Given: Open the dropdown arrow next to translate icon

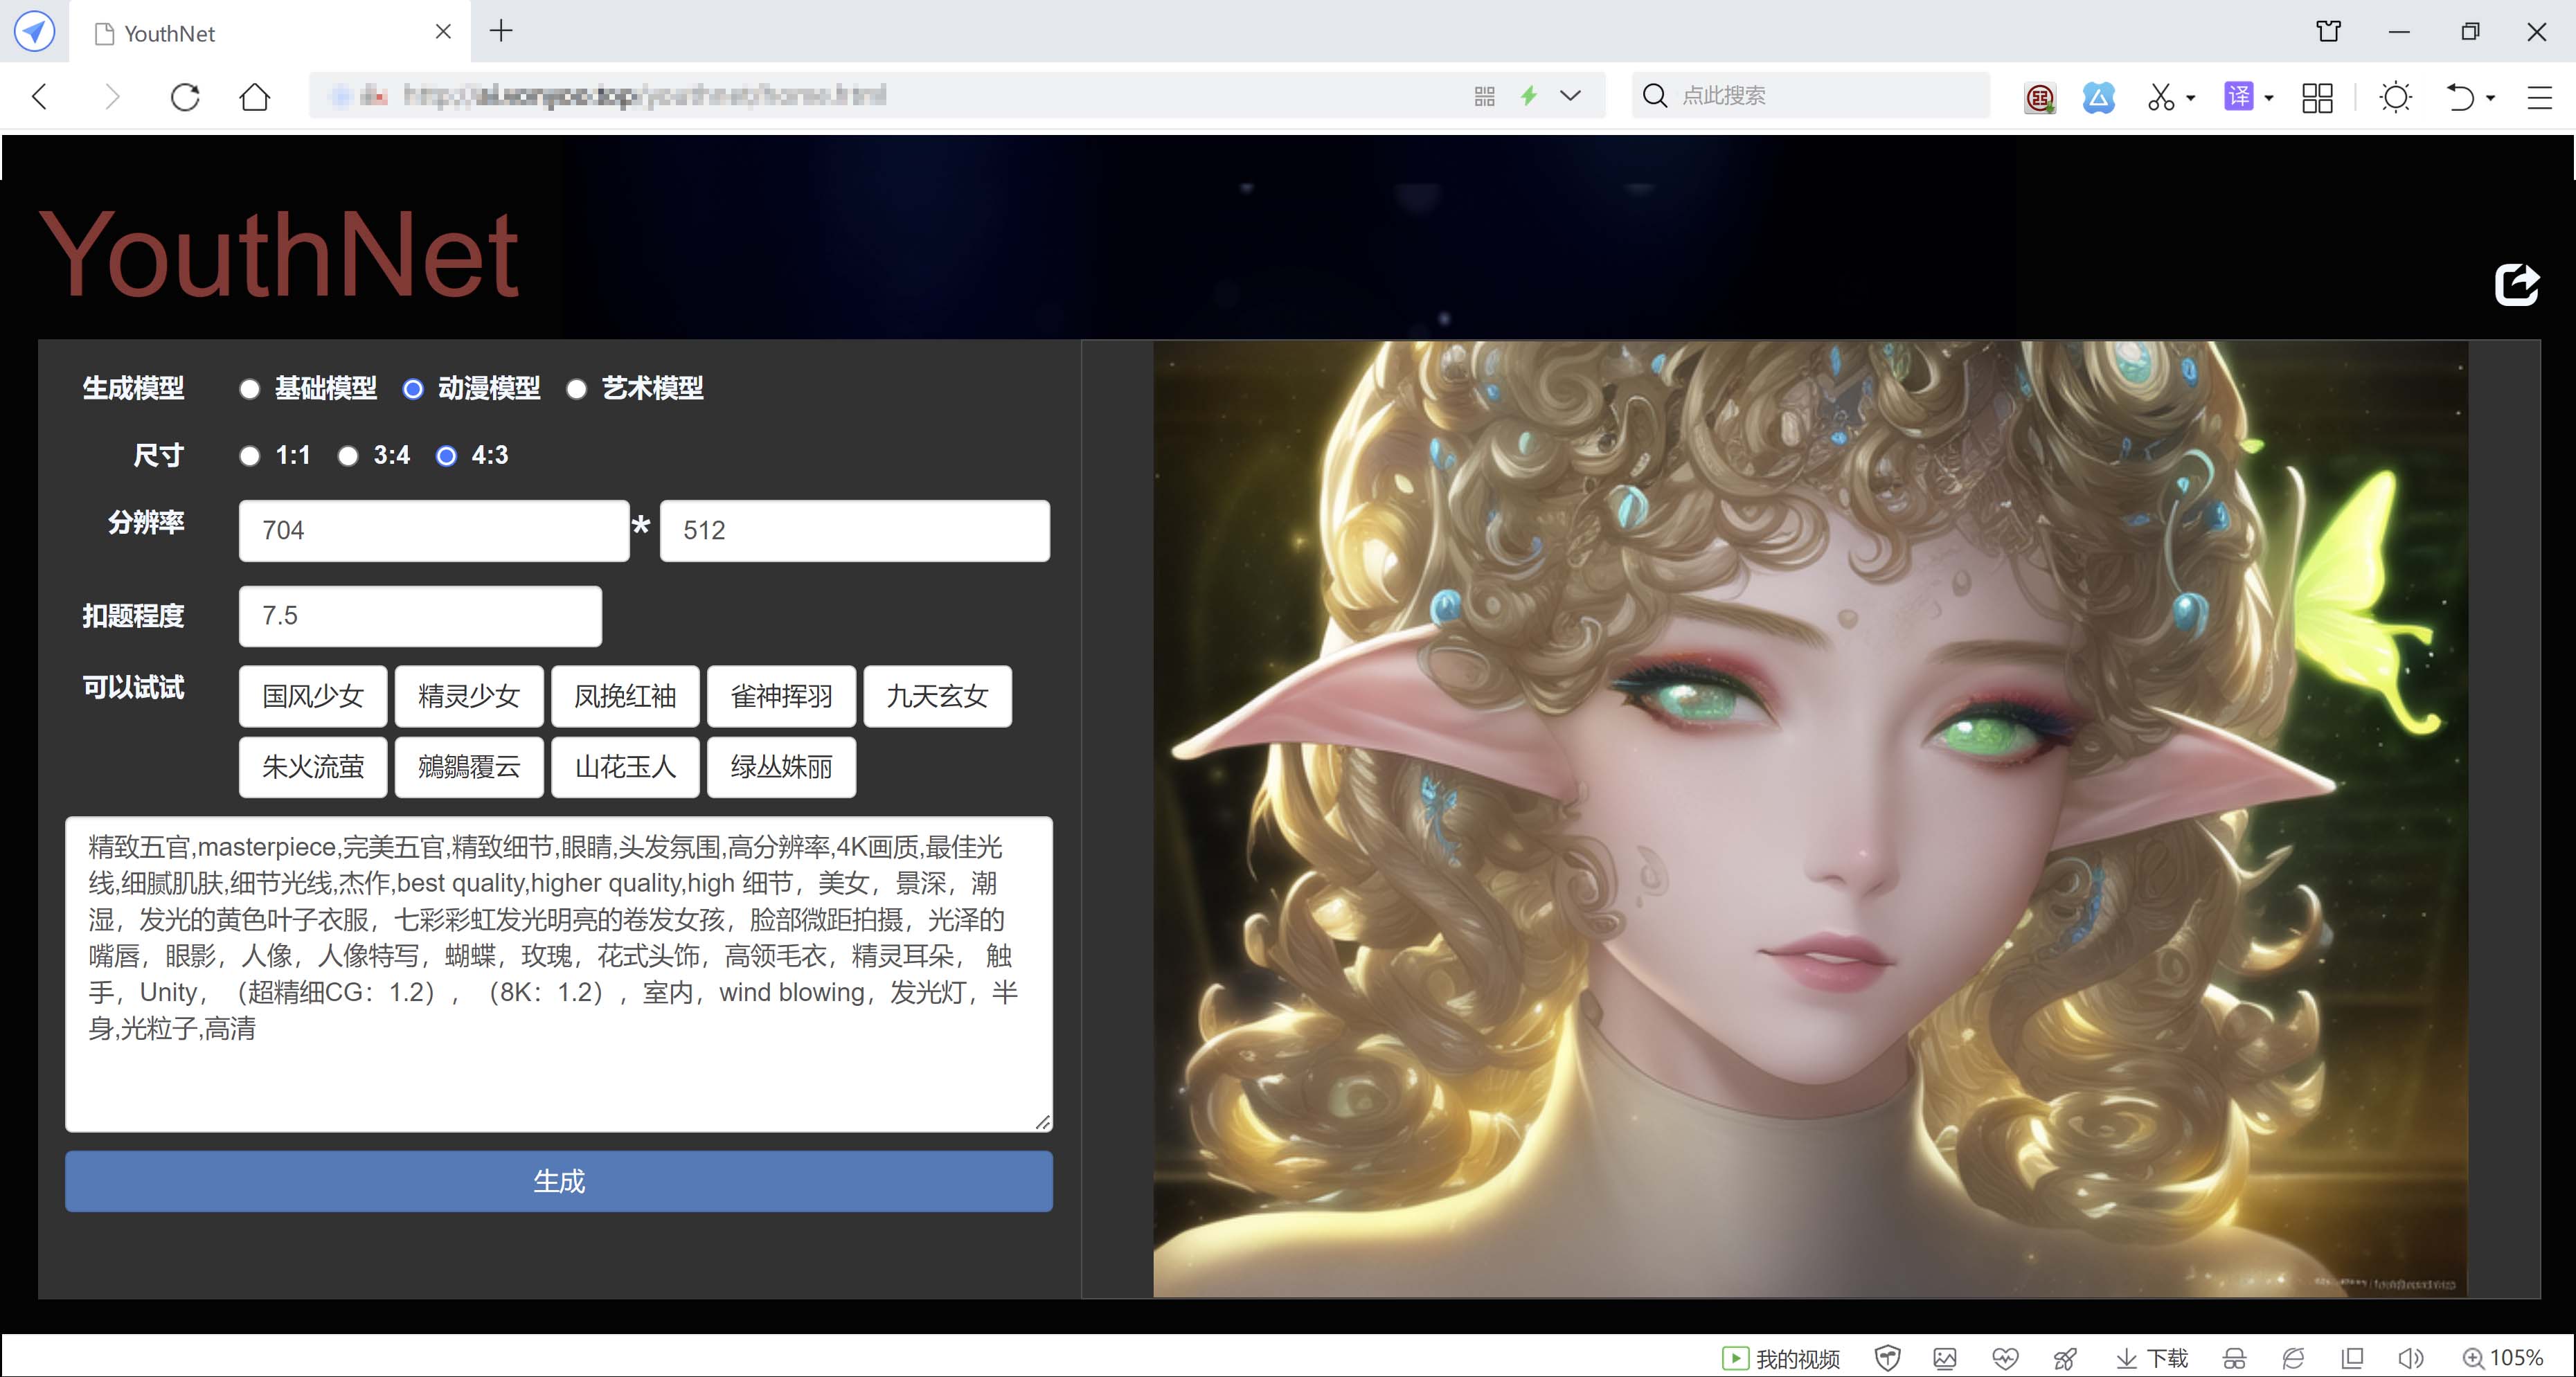Looking at the screenshot, I should coord(2269,98).
